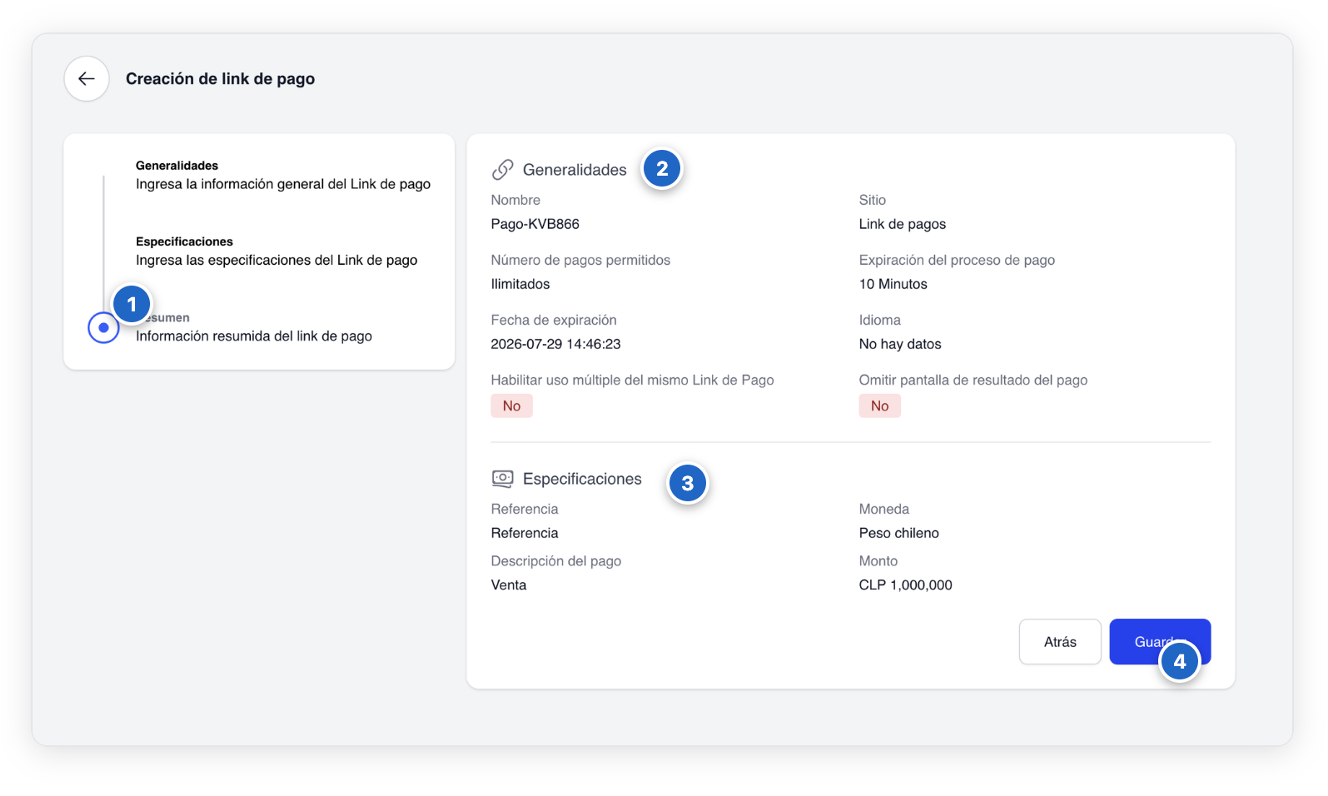Click the blue Guardar button

1160,642
